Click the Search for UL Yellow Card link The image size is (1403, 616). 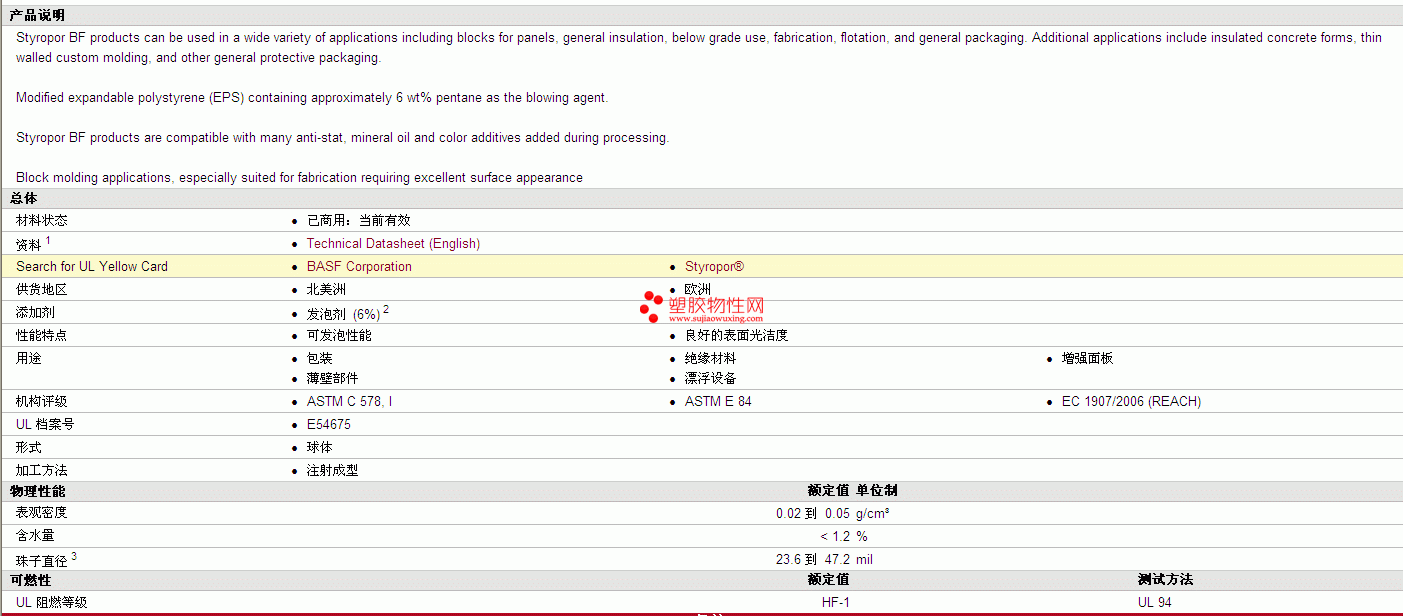pos(92,266)
